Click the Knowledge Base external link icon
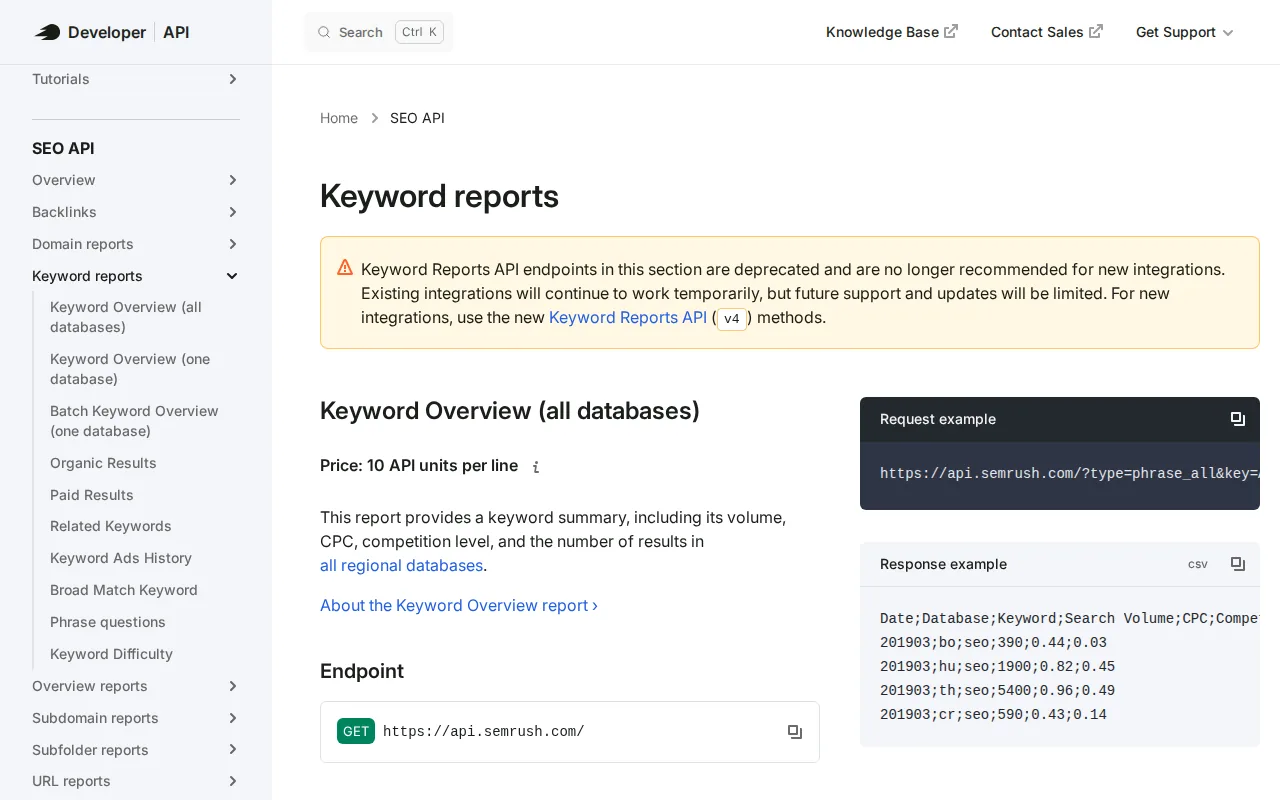Viewport: 1280px width, 800px height. pyautogui.click(x=951, y=31)
